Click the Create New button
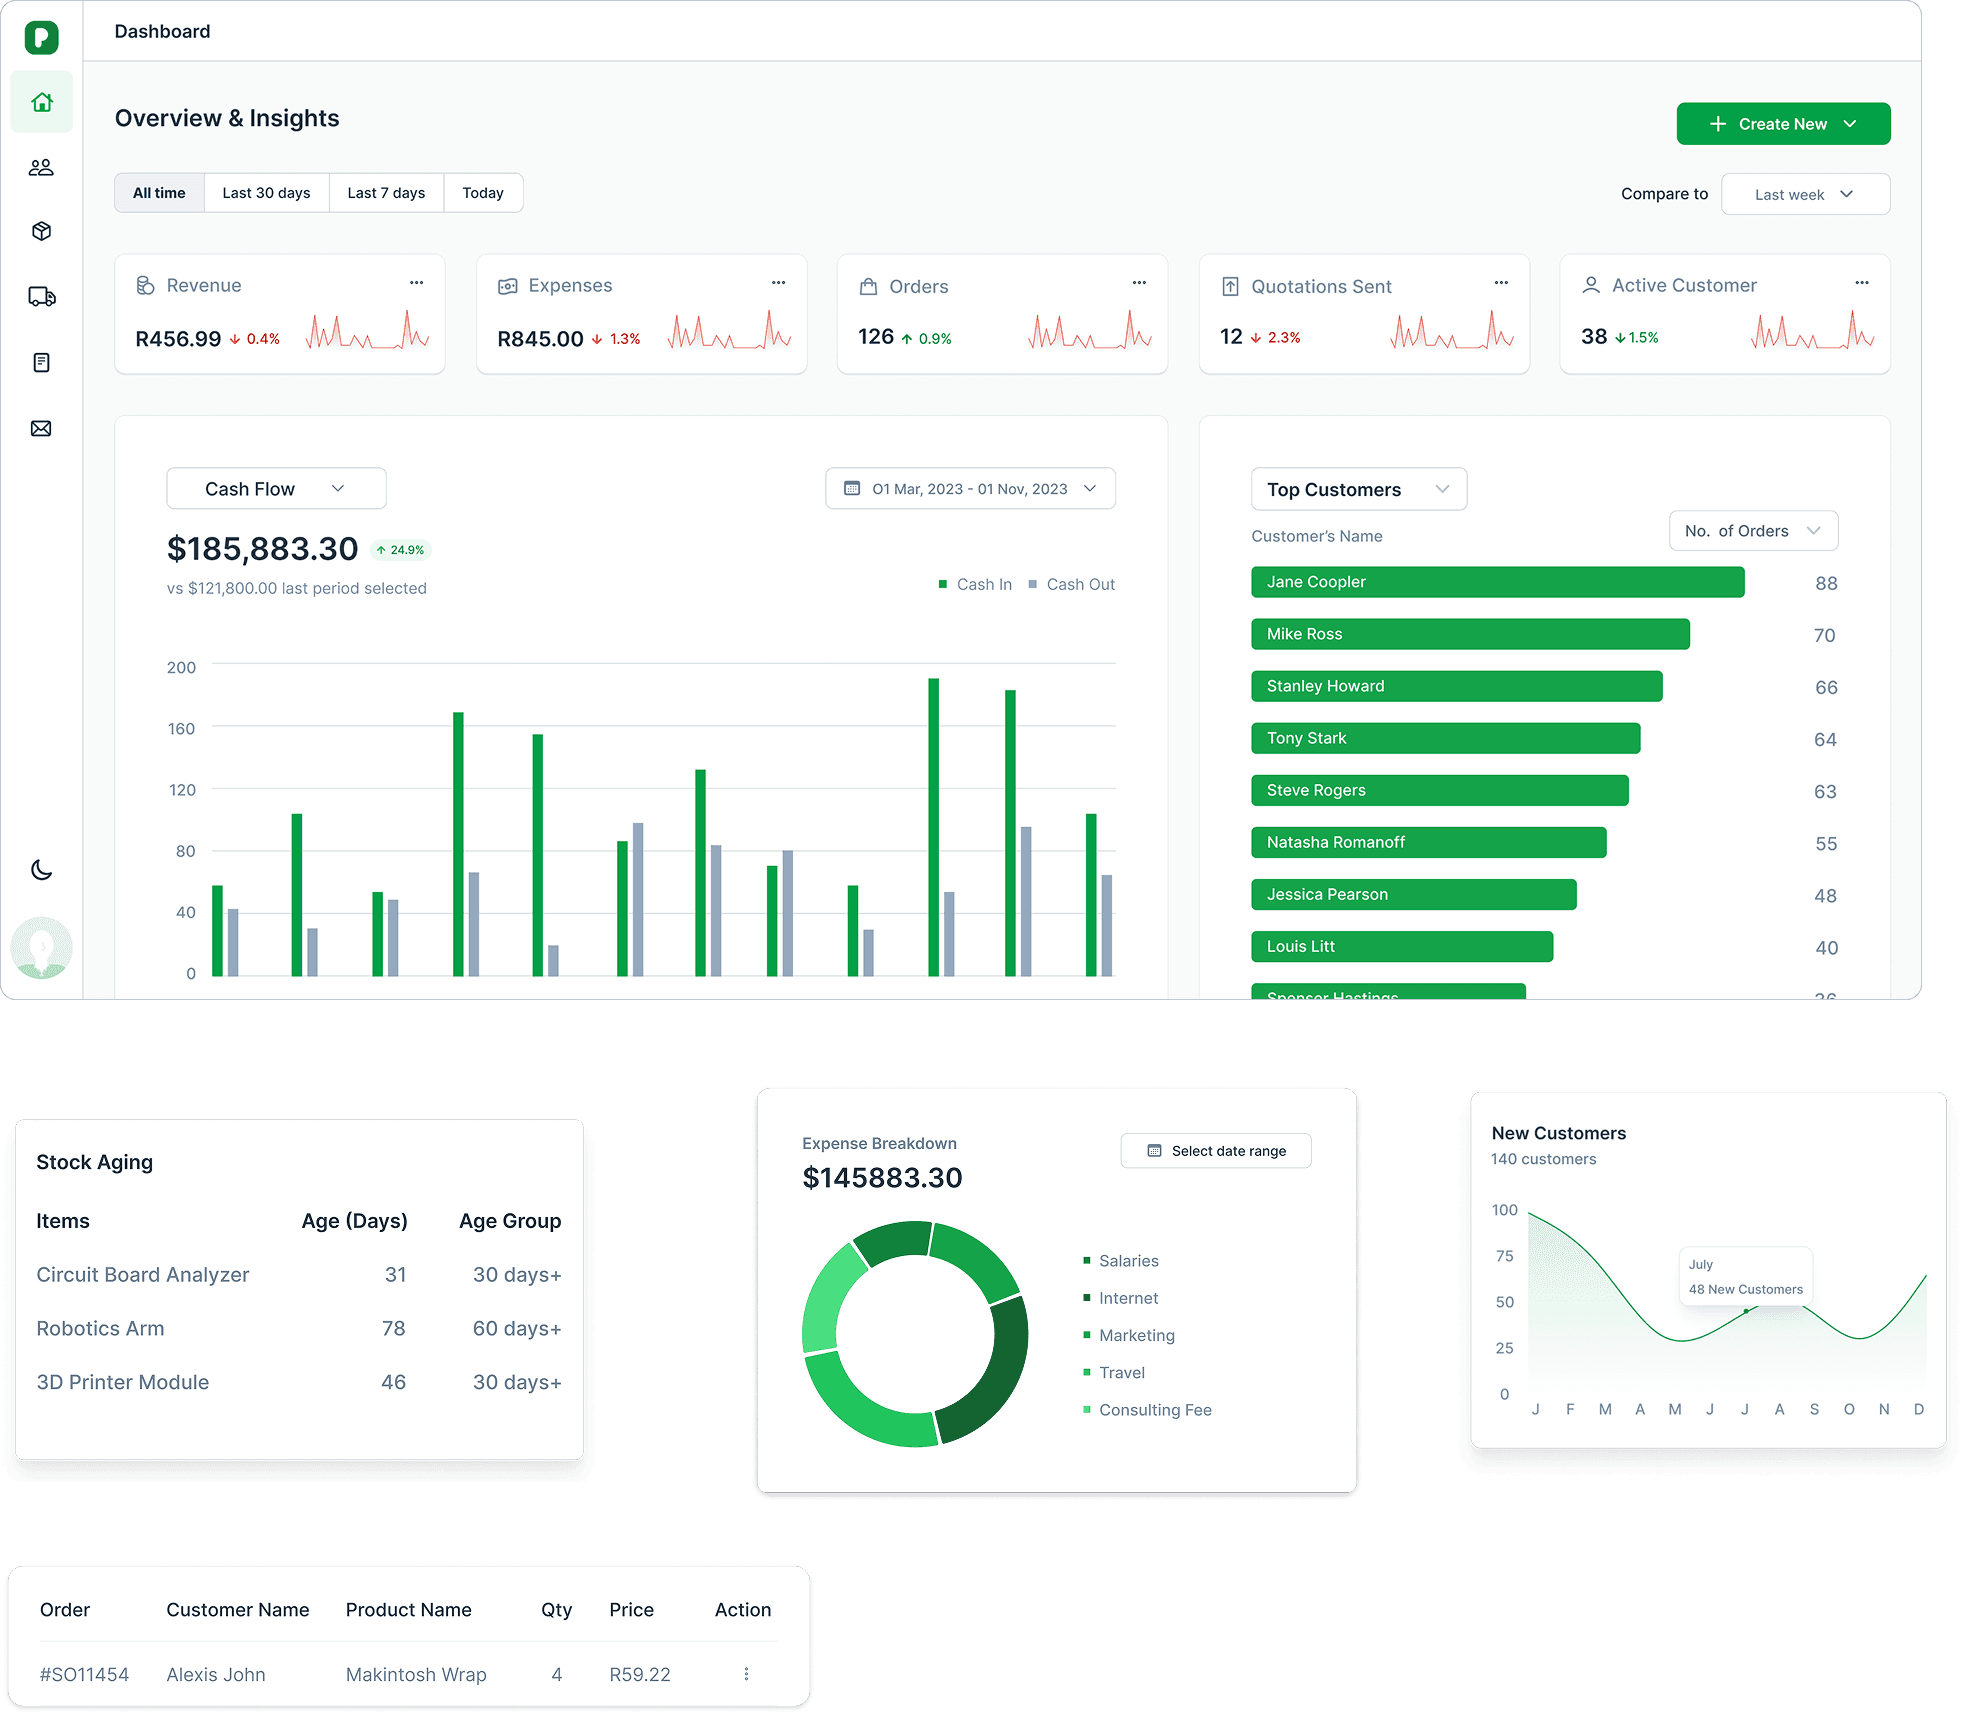The height and width of the screenshot is (1714, 1962). 1783,123
